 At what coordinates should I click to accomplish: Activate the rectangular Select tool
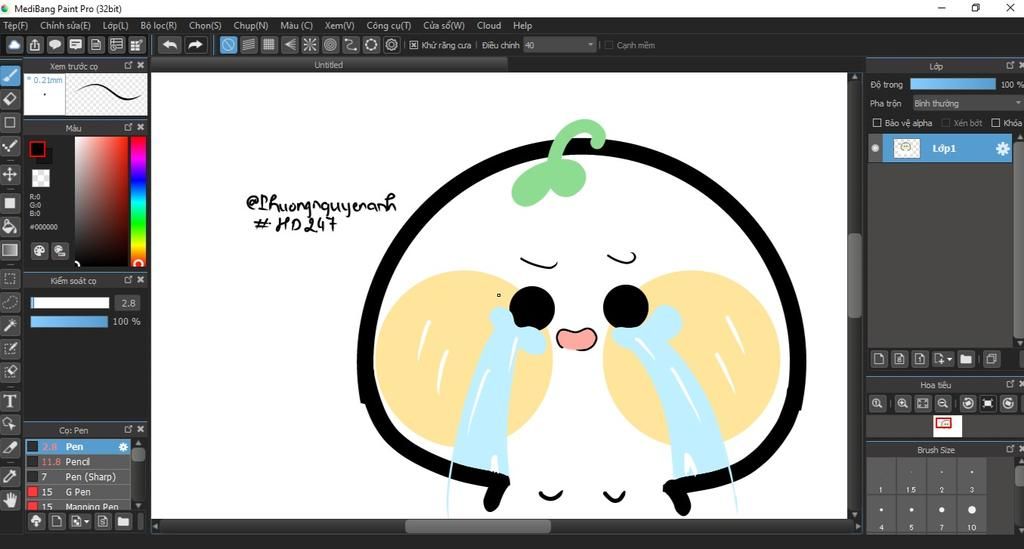pos(10,279)
